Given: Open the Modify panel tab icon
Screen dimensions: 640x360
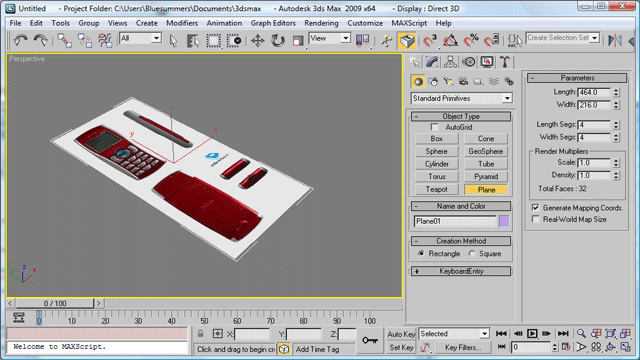Looking at the screenshot, I should tap(432, 62).
